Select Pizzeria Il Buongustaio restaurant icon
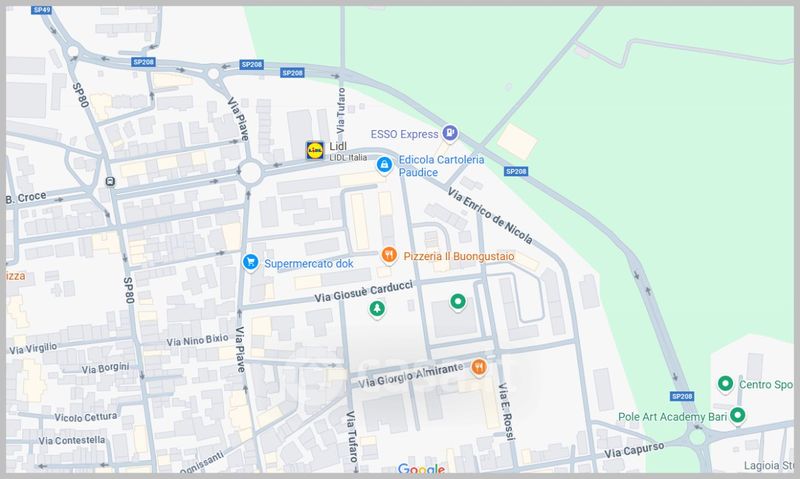This screenshot has height=479, width=800. (x=389, y=256)
